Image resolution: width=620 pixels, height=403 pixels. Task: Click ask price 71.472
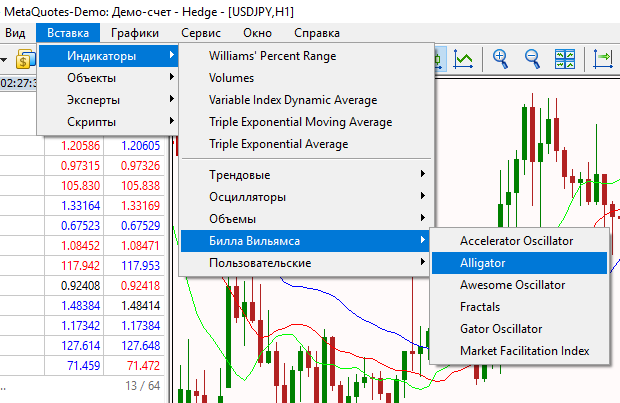[143, 365]
